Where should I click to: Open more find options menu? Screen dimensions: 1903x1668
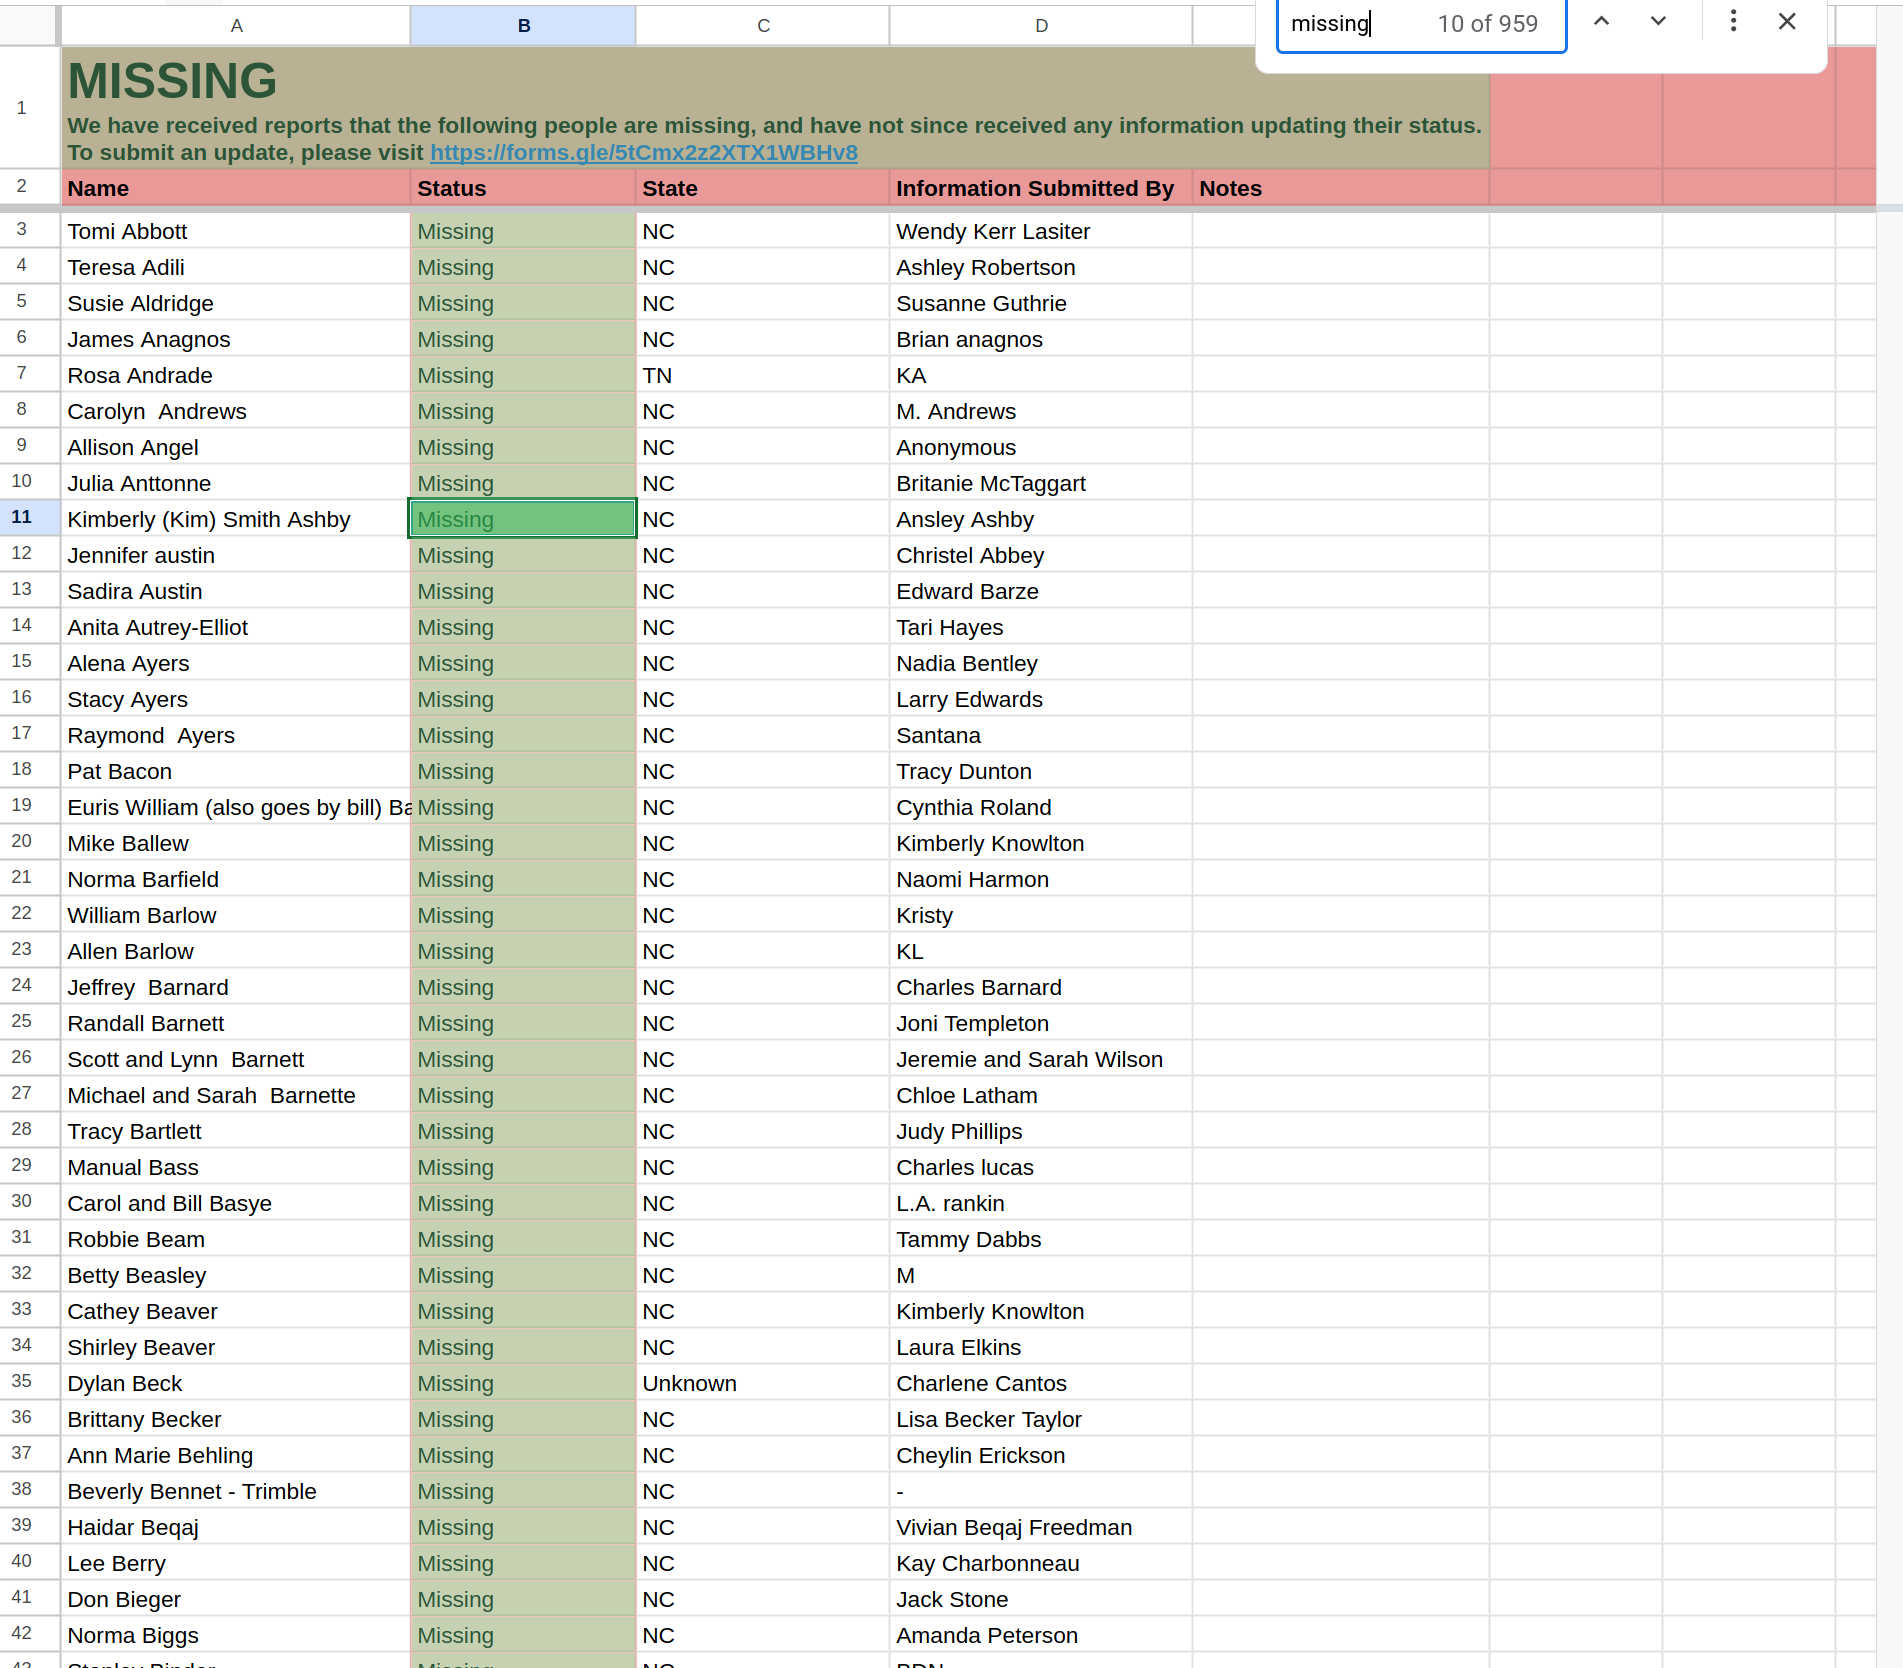(1733, 22)
